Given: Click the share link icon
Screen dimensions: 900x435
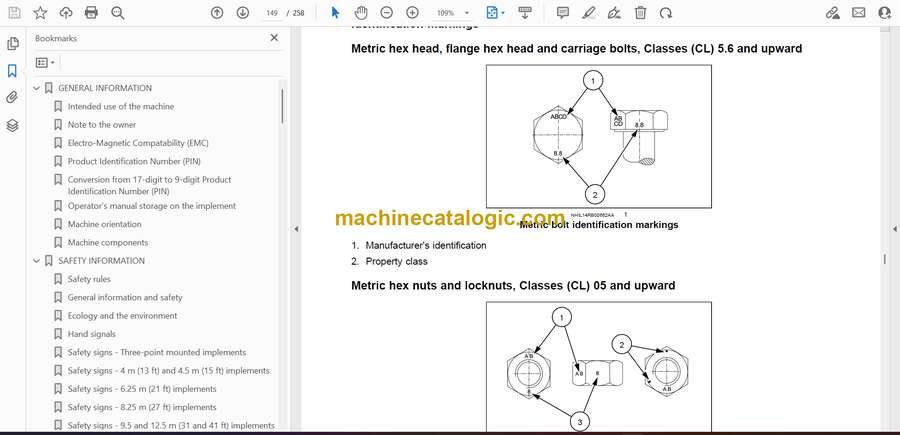Looking at the screenshot, I should pos(833,13).
